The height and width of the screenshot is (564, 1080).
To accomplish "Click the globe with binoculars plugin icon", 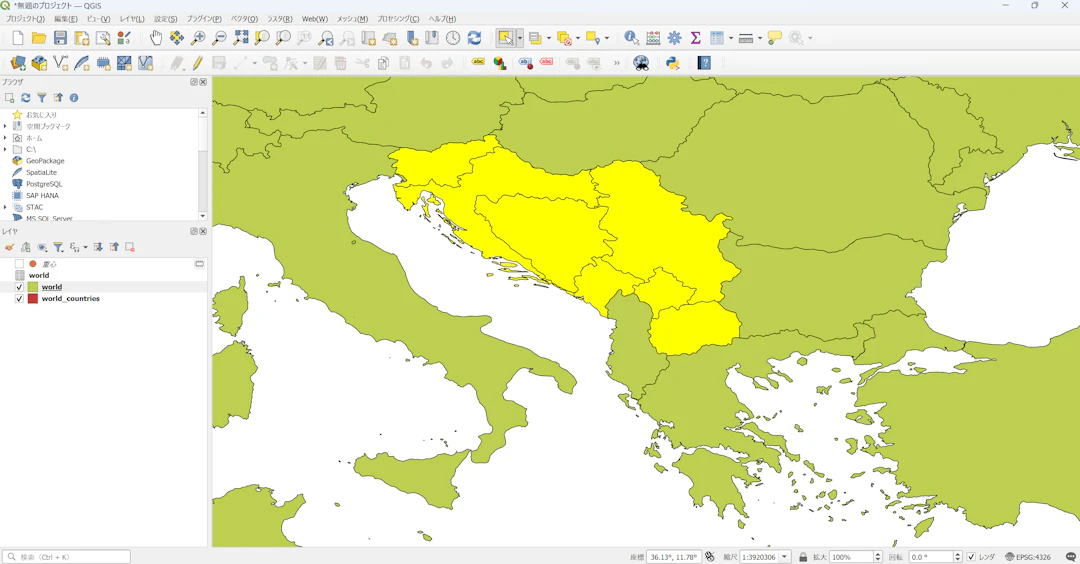I will [x=641, y=63].
